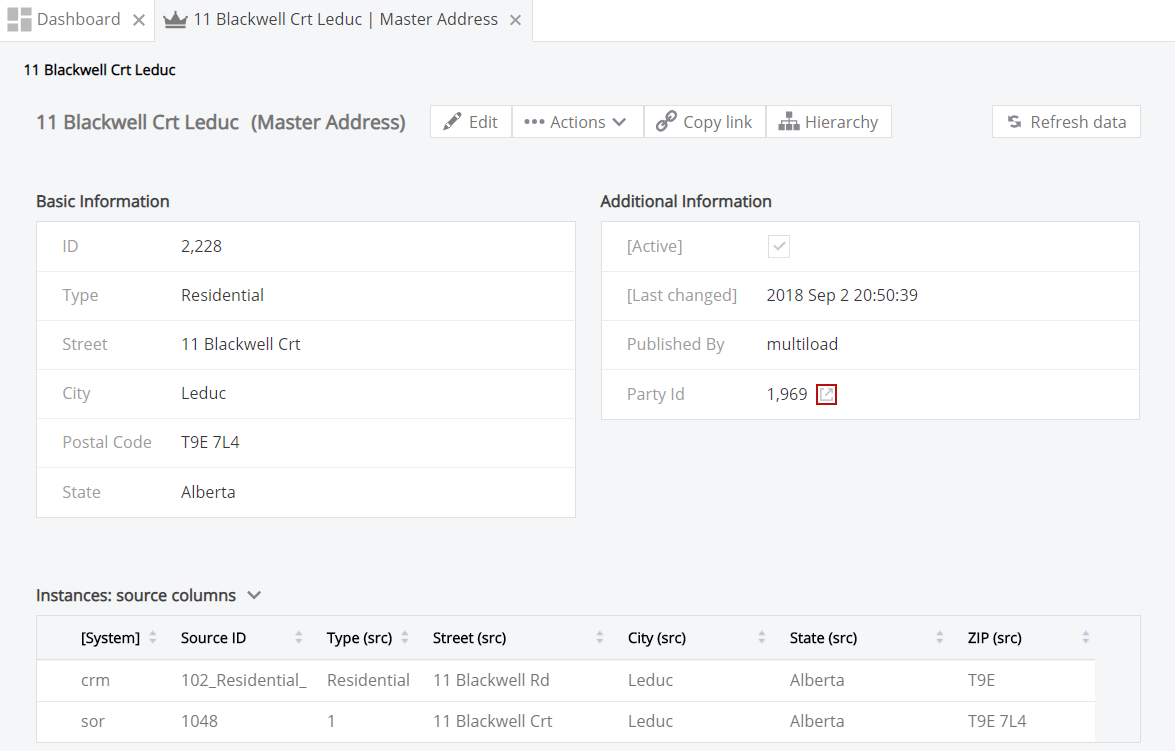
Task: Expand Instances: source columns chevron
Action: [x=254, y=595]
